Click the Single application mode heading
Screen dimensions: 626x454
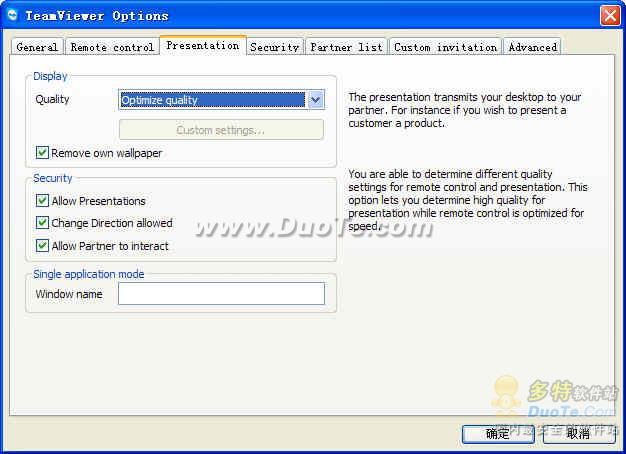click(89, 274)
